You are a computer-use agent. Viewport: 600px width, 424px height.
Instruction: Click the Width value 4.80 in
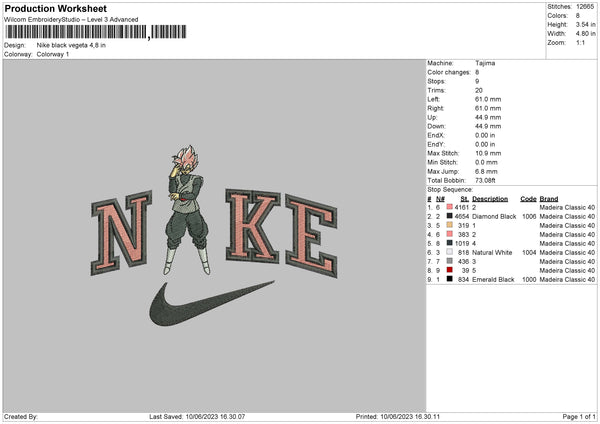585,34
